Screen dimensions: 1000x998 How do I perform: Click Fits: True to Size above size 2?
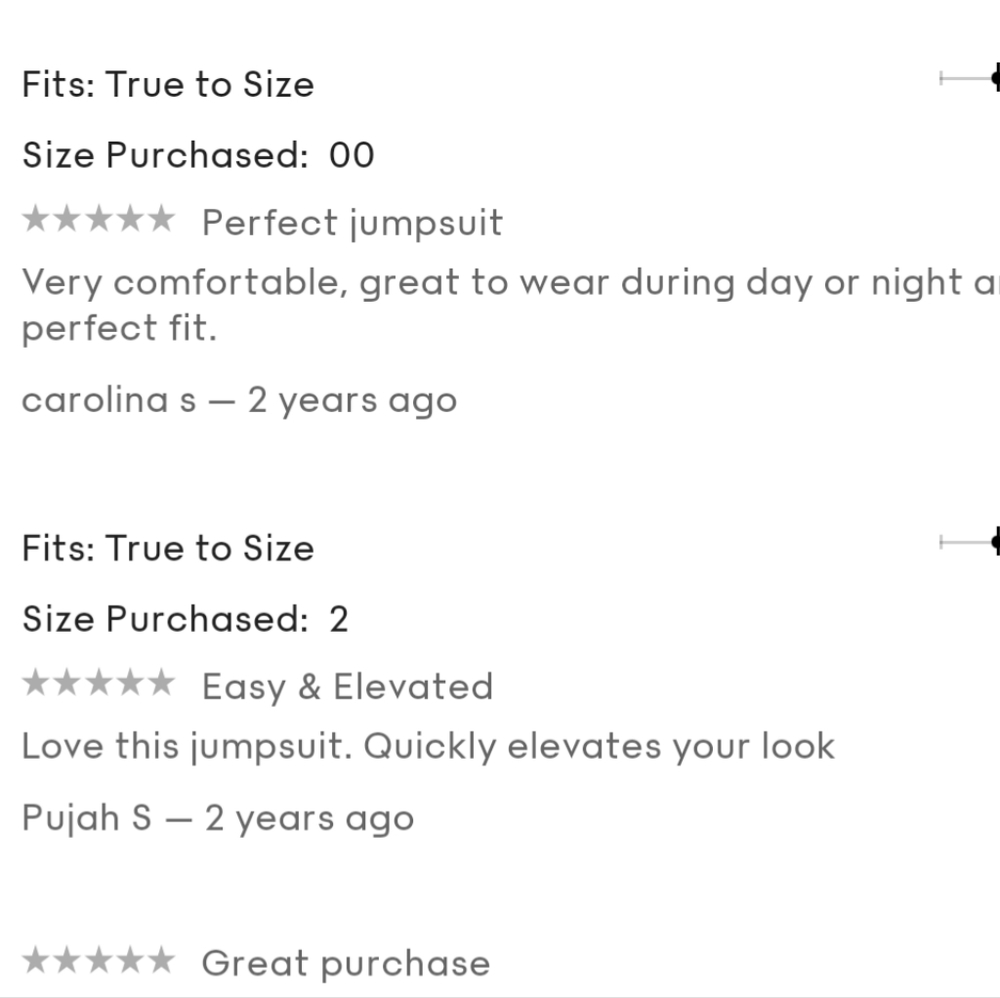pyautogui.click(x=168, y=548)
